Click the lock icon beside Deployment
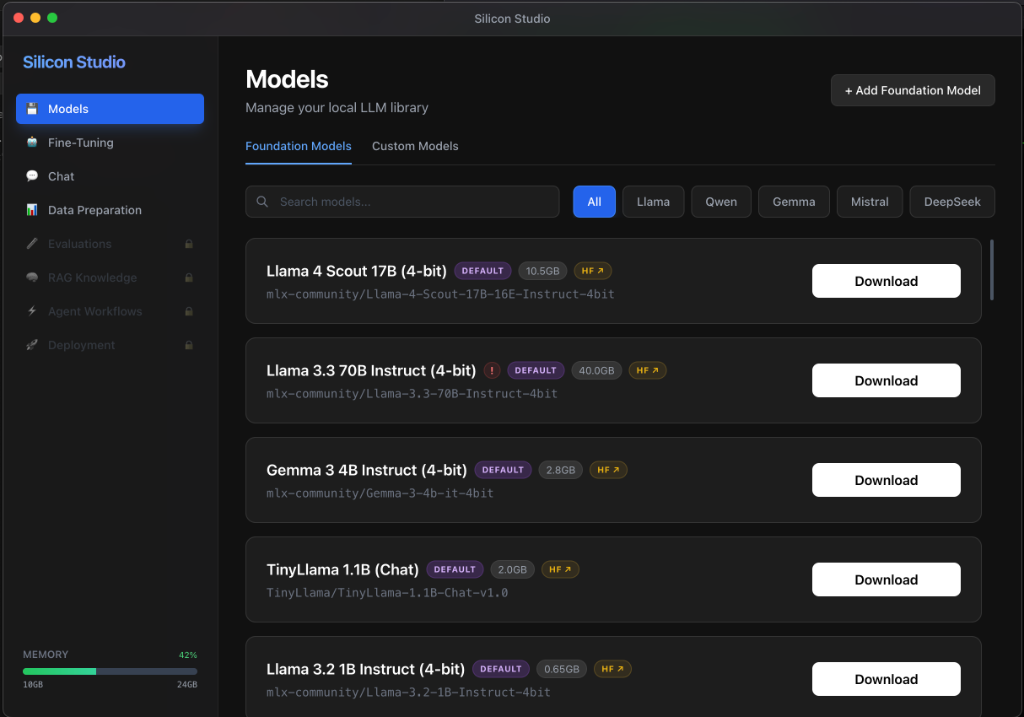This screenshot has height=717, width=1024. coord(189,345)
